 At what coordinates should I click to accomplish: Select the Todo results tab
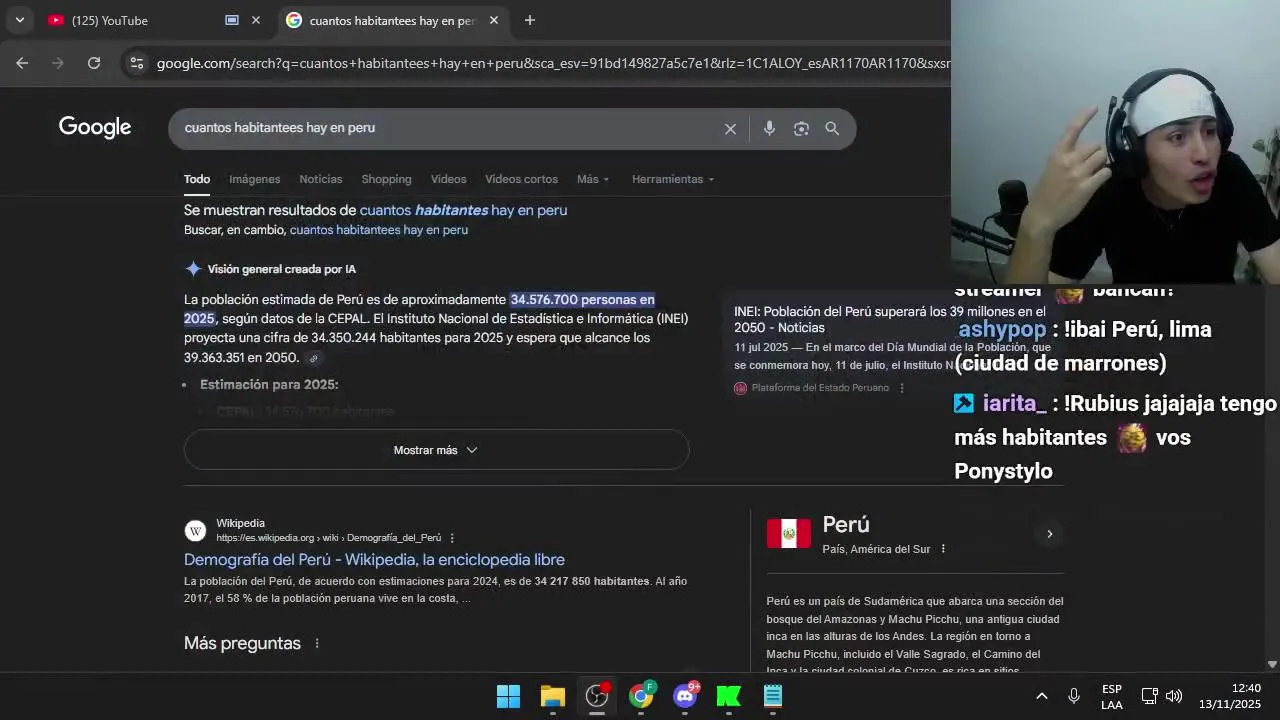click(197, 179)
